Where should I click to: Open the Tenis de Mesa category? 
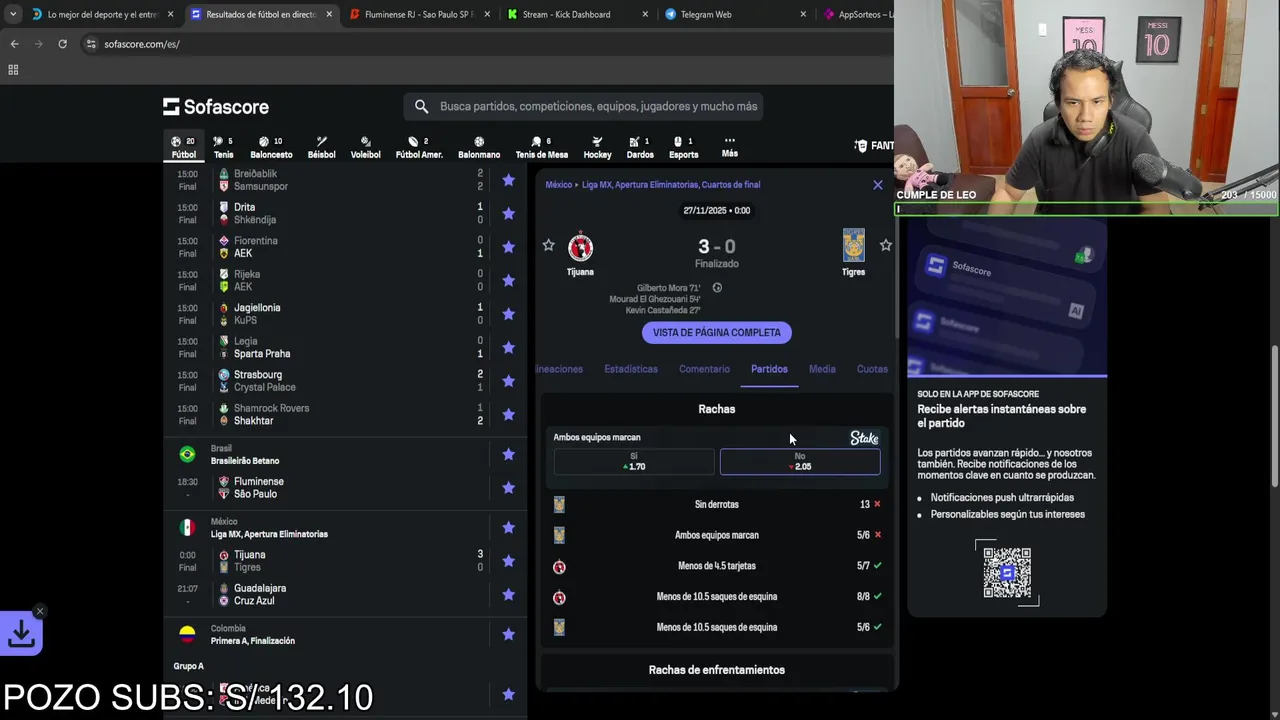tap(541, 147)
